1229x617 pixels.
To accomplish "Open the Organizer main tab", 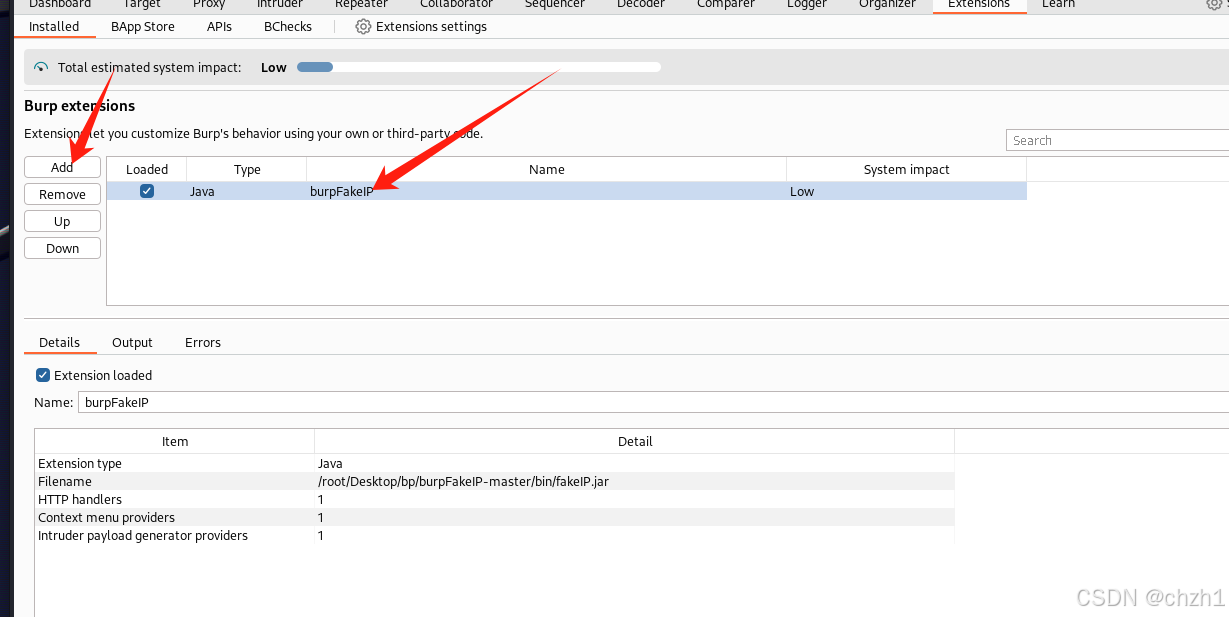I will (x=887, y=5).
